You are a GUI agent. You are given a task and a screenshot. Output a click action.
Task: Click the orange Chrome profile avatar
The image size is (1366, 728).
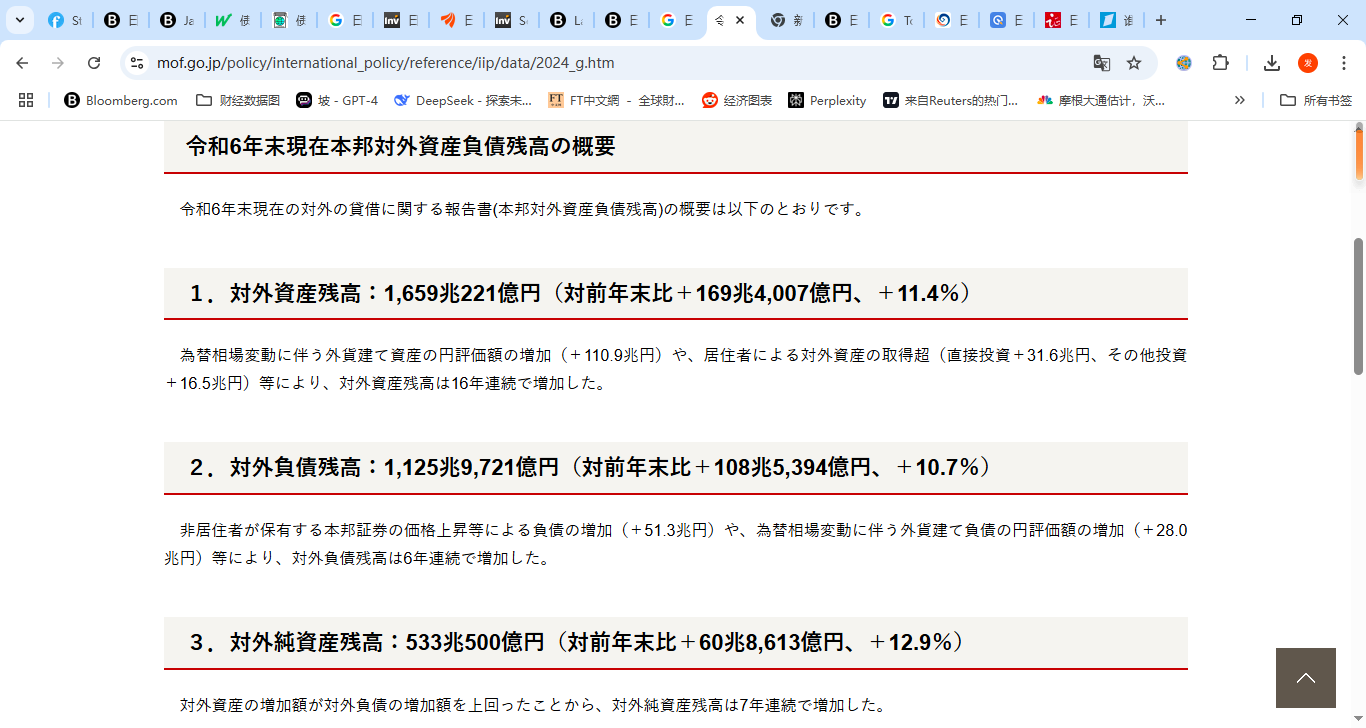(1307, 62)
